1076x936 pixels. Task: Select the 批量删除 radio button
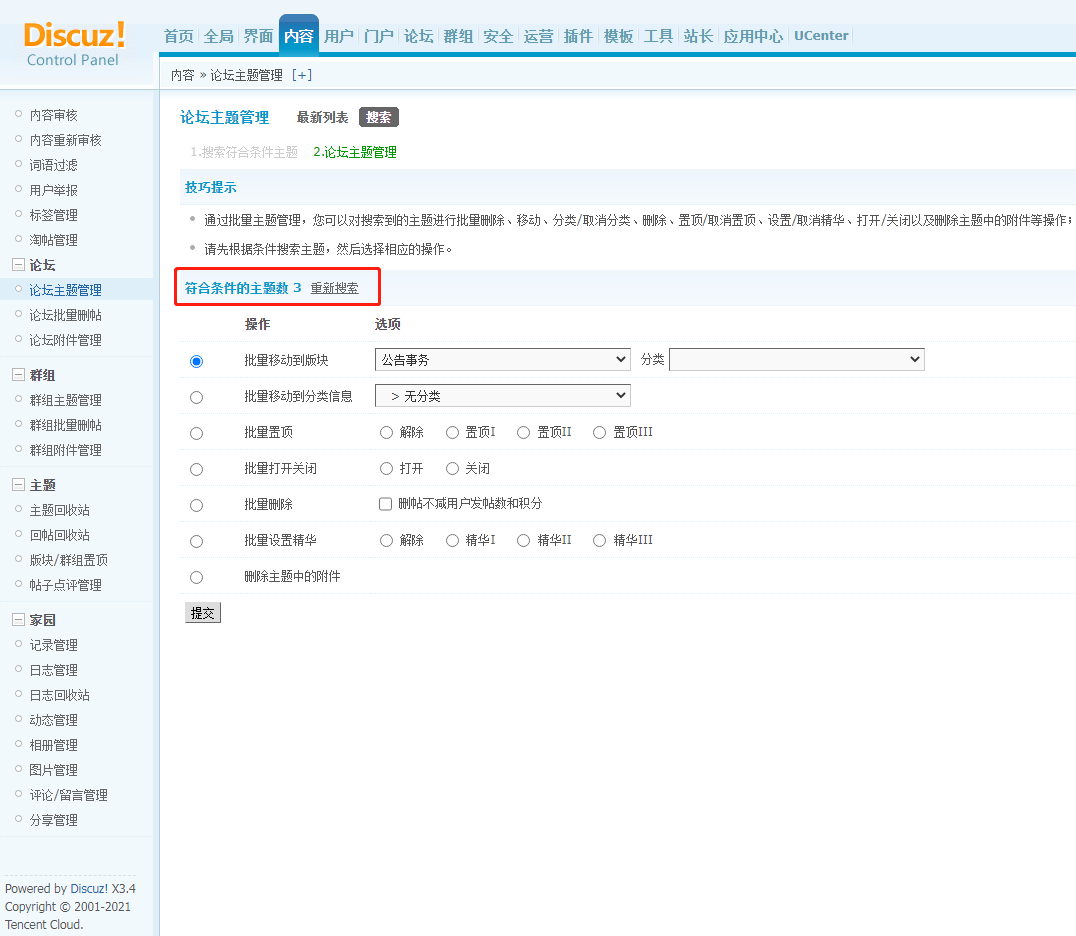point(196,505)
